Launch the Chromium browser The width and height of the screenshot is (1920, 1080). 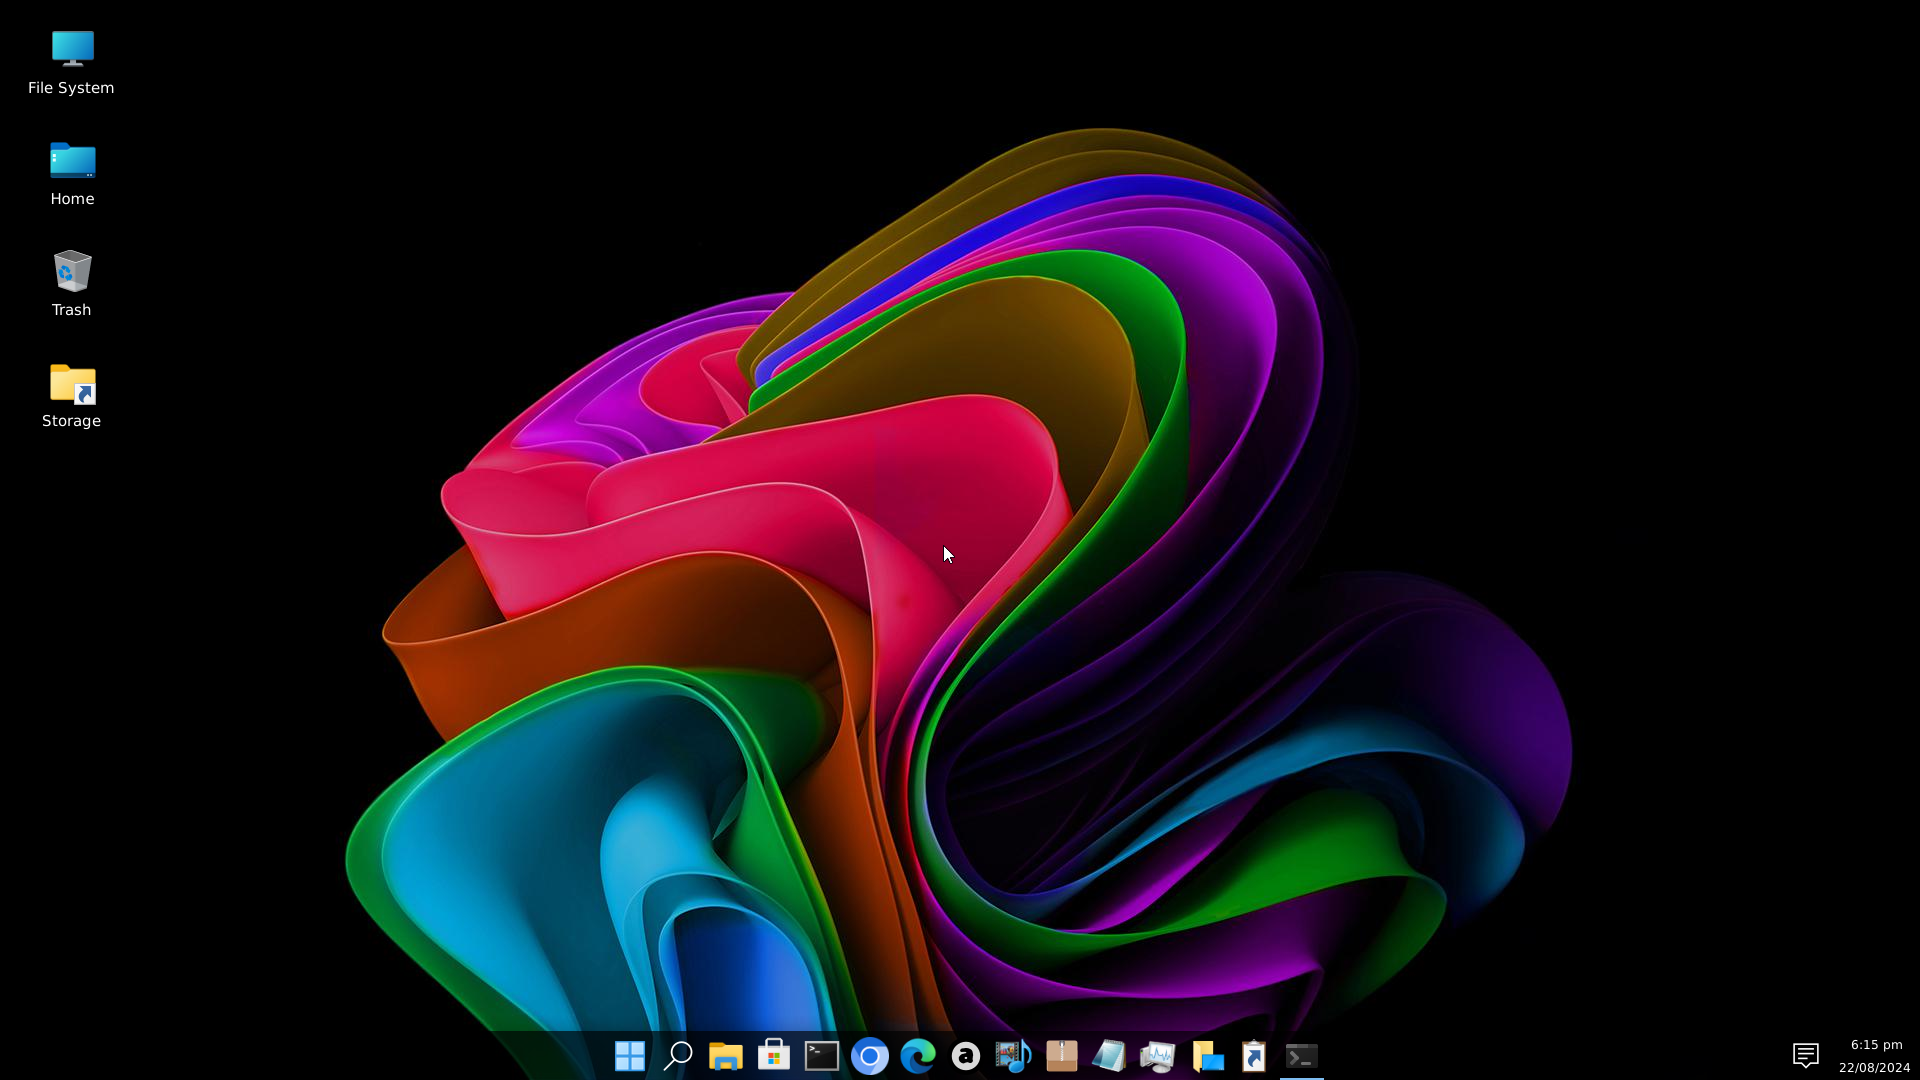pos(869,1055)
